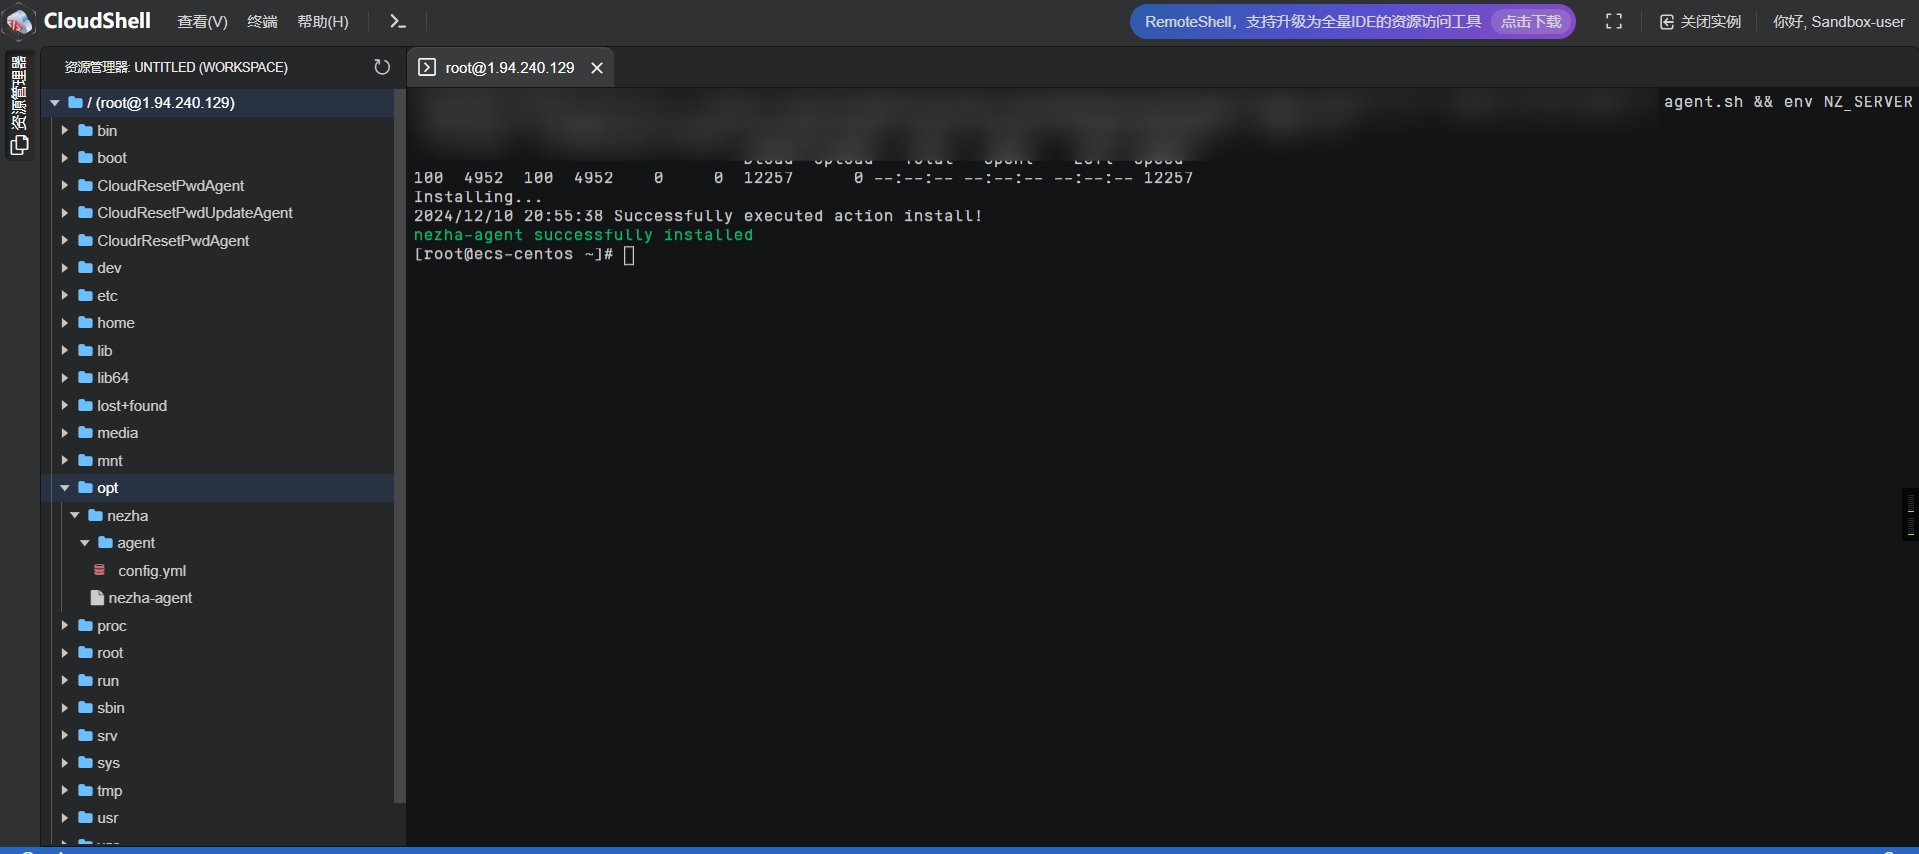Expand the CloudResetPwdAgent folder arrow
The width and height of the screenshot is (1919, 854).
pos(65,185)
